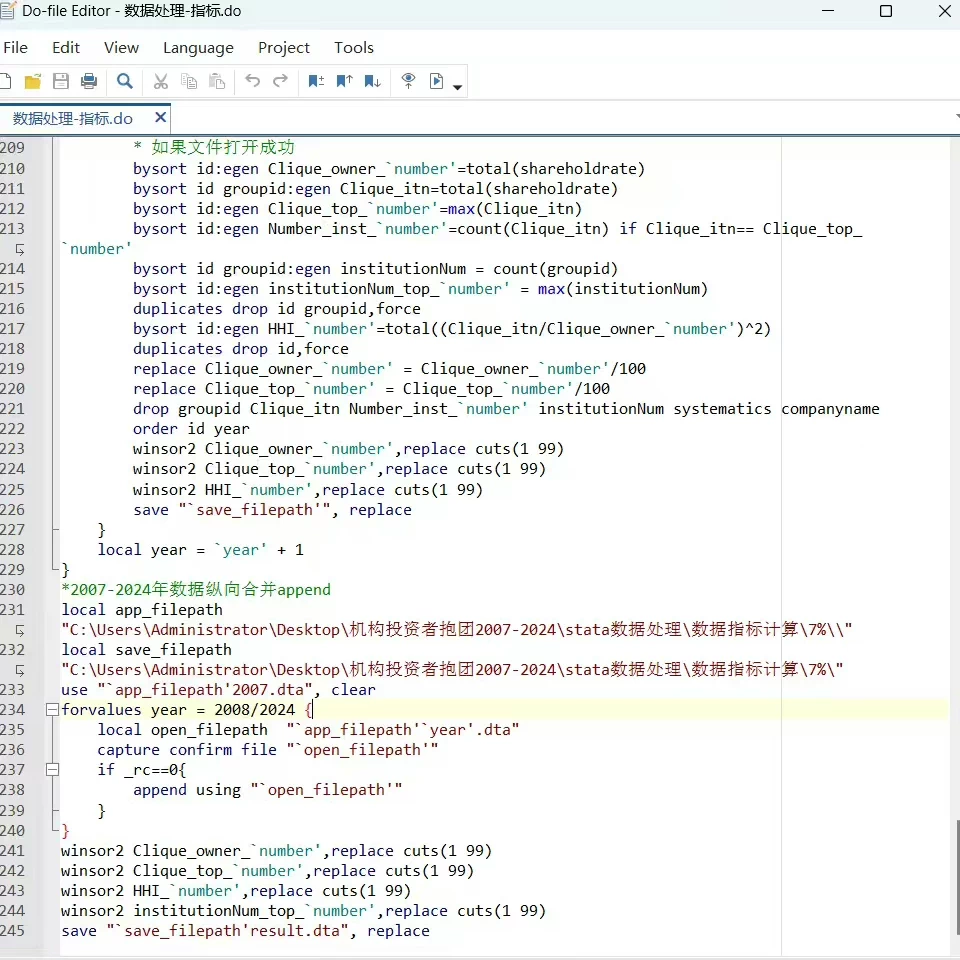This screenshot has height=960, width=960.
Task: Open the Language menu
Action: pos(198,48)
